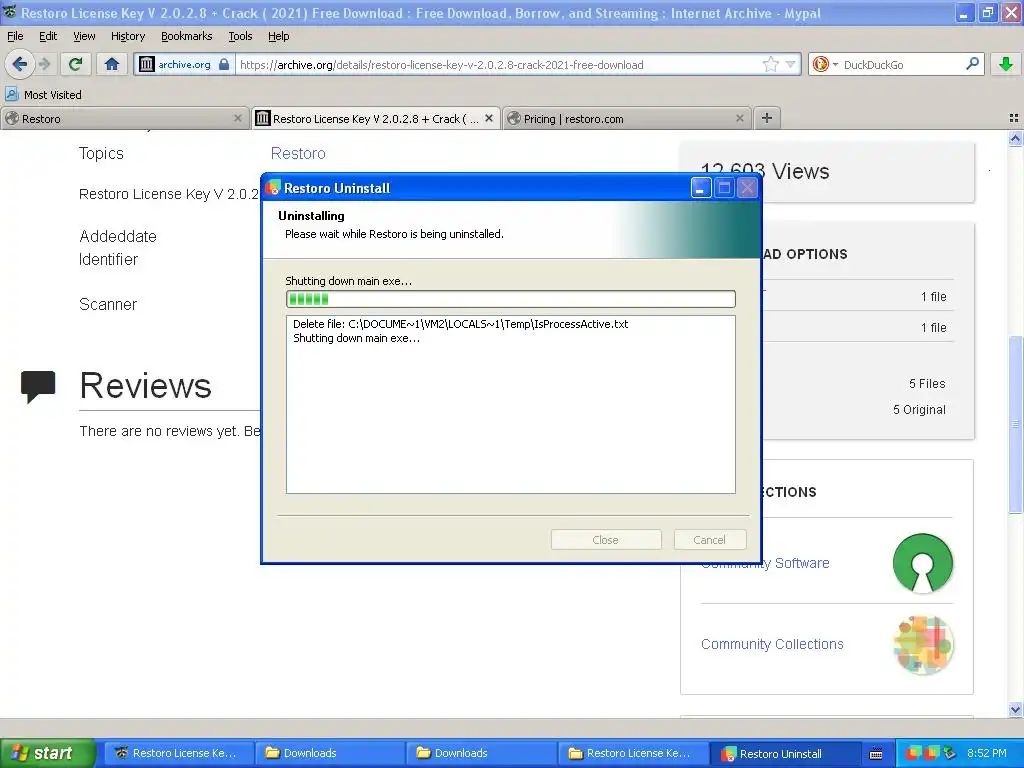Open DuckDuckGo search engine selector
1024x768 pixels.
(825, 64)
